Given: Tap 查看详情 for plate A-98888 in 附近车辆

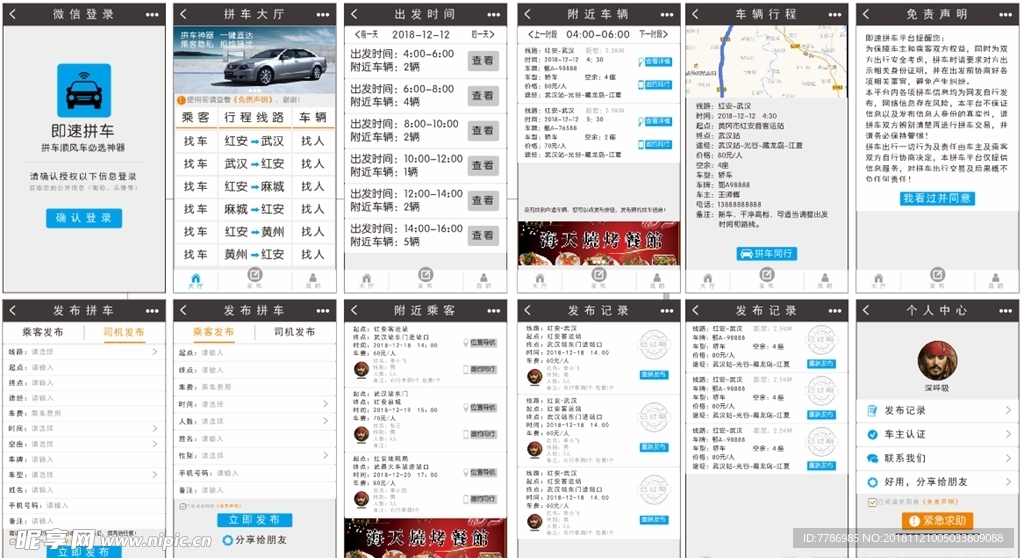Looking at the screenshot, I should pyautogui.click(x=654, y=61).
